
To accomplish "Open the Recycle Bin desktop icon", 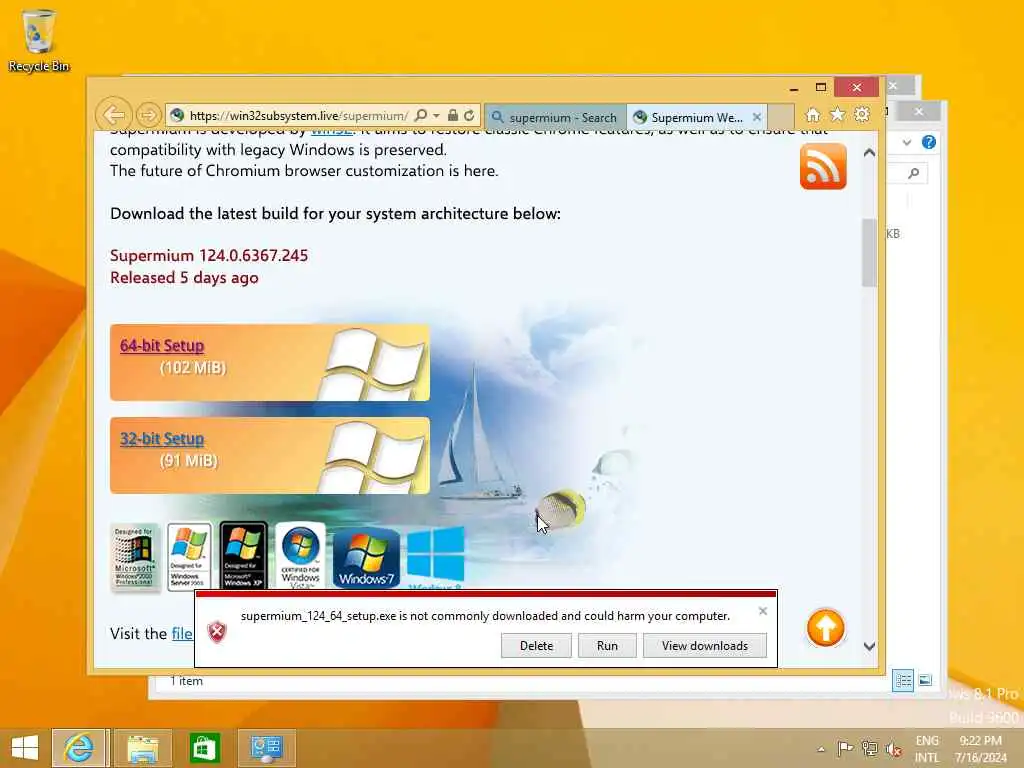I will pyautogui.click(x=39, y=40).
